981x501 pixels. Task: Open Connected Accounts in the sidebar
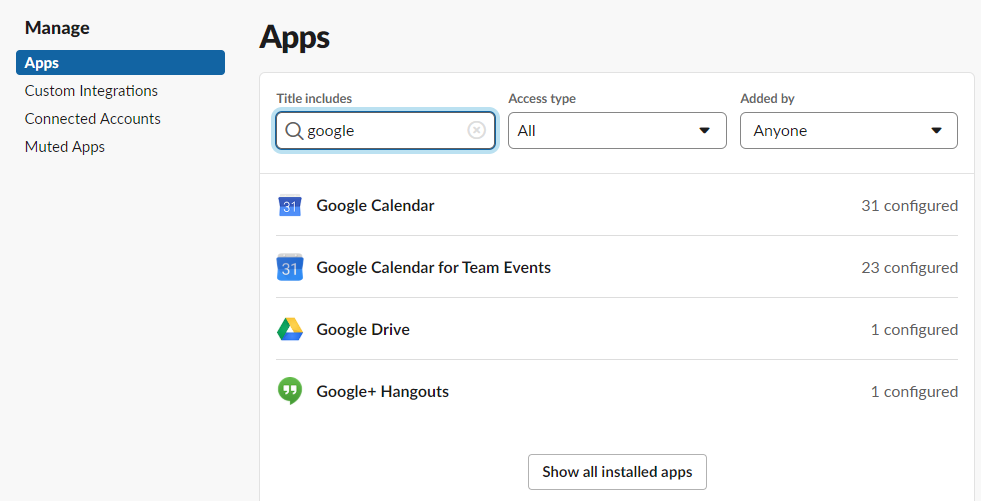(x=93, y=119)
